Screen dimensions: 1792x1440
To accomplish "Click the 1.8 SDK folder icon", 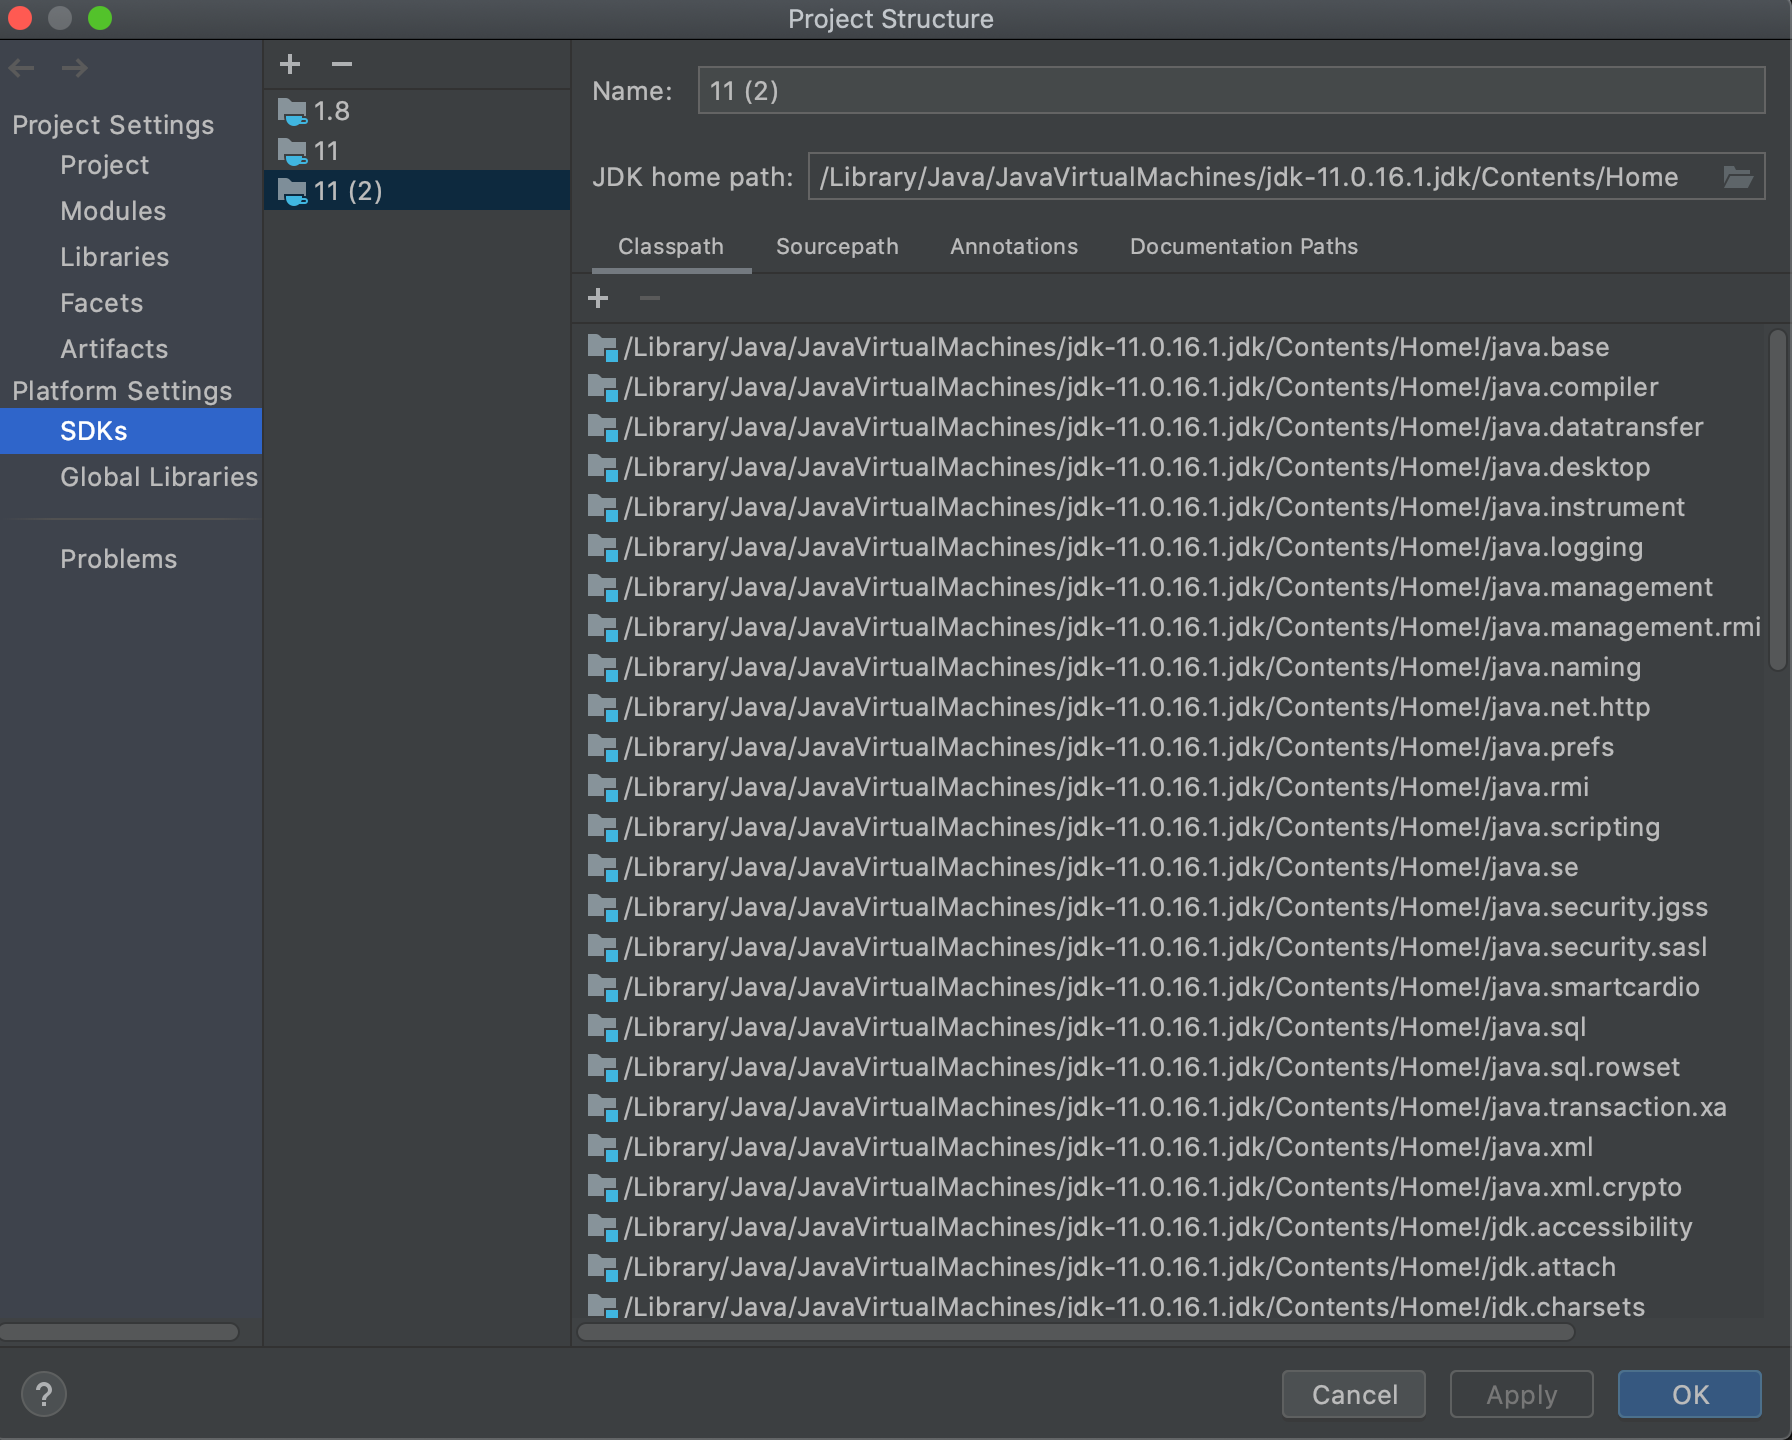I will (293, 112).
